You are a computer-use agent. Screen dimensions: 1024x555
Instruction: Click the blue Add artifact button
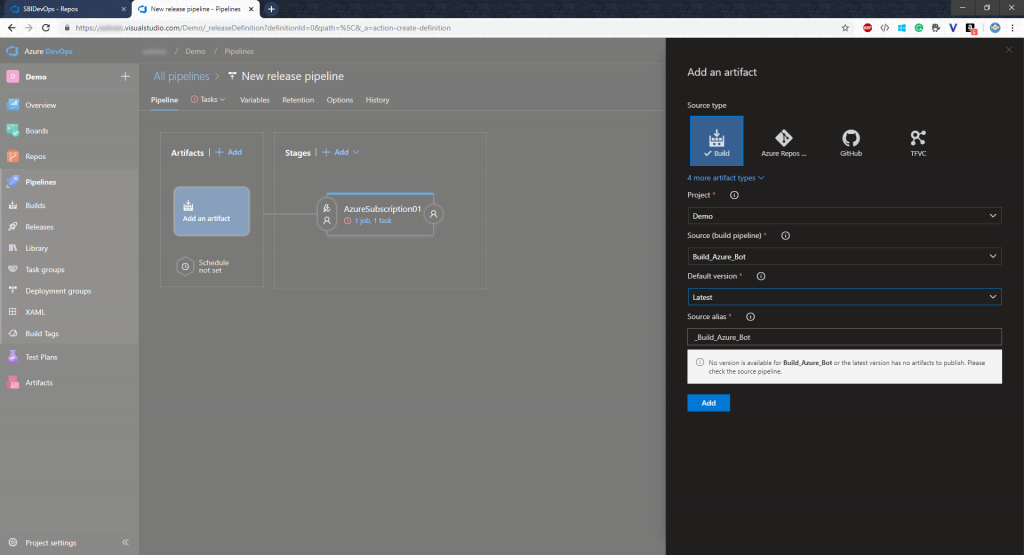click(709, 403)
